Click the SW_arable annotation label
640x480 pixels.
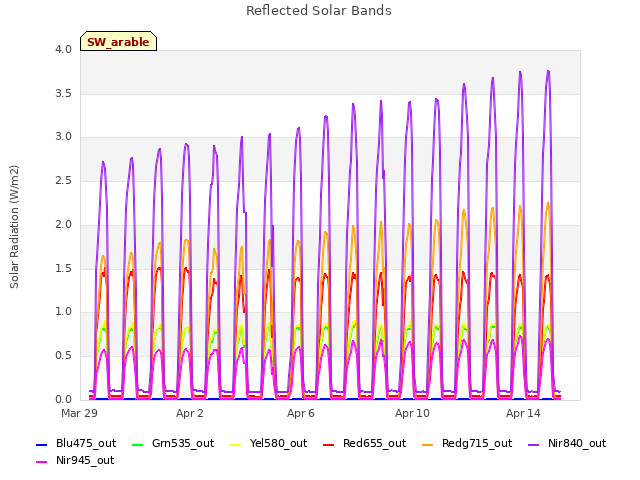[118, 41]
